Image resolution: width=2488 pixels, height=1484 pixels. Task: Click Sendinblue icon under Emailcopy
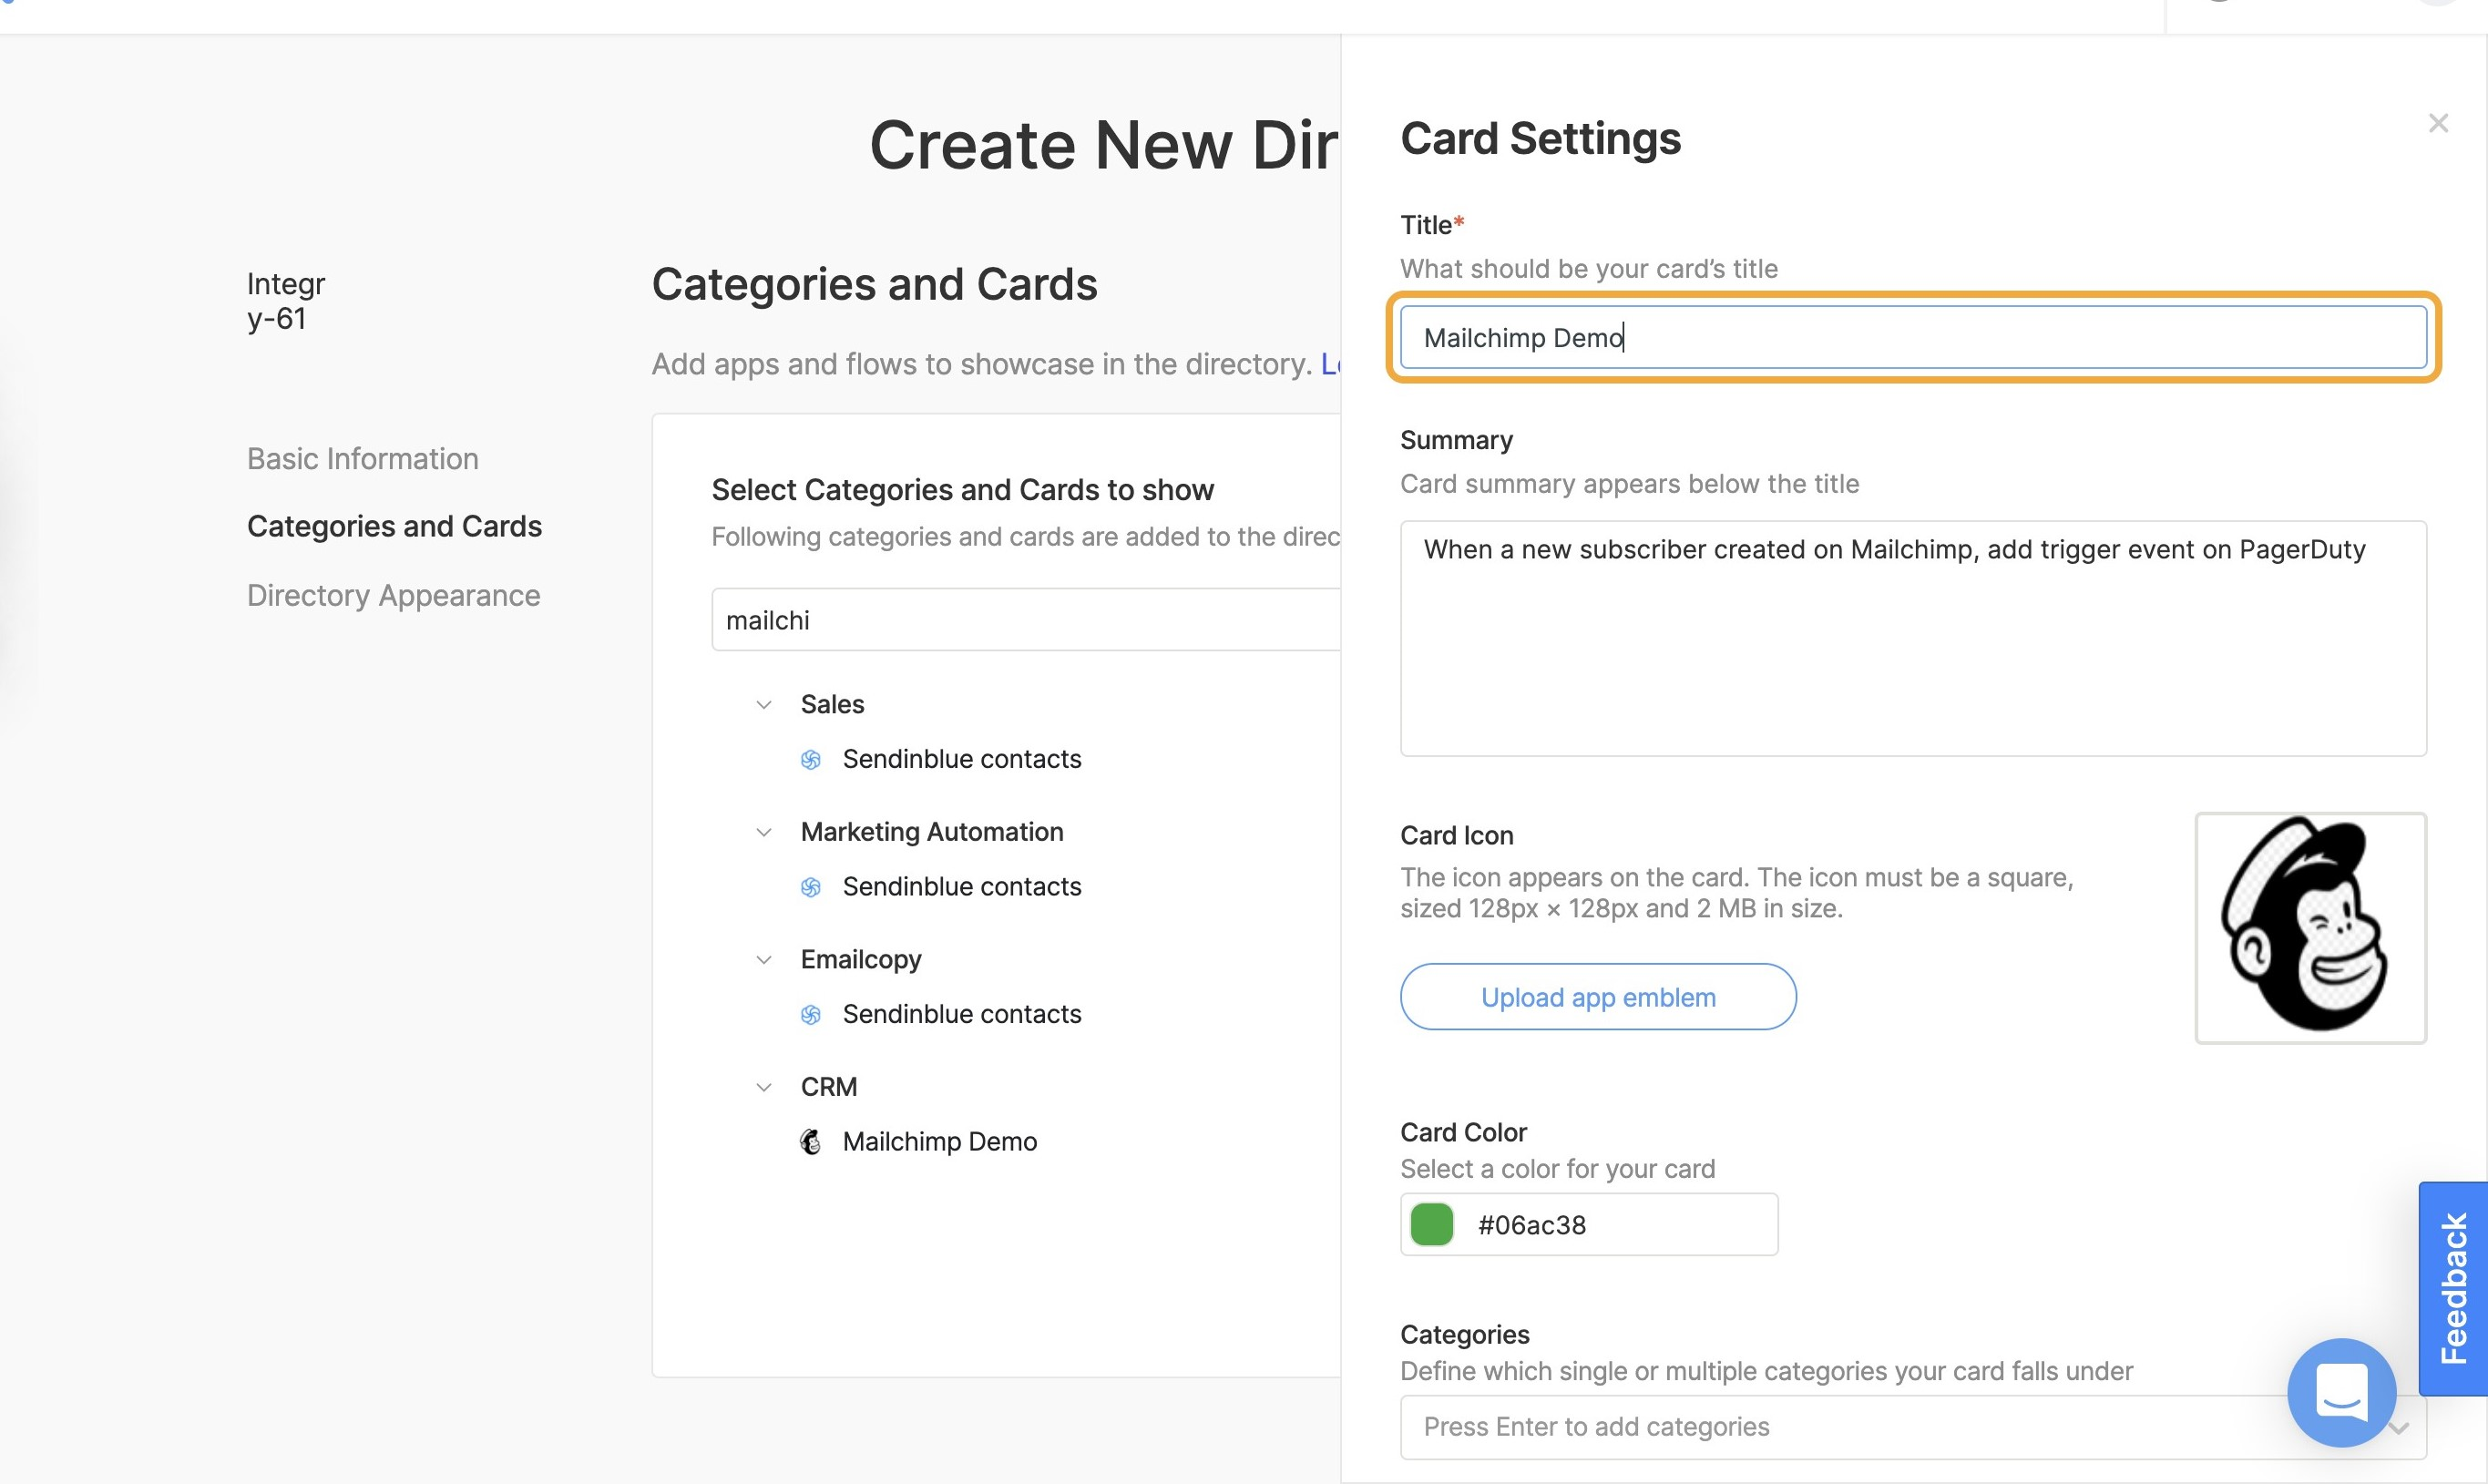tap(811, 1015)
